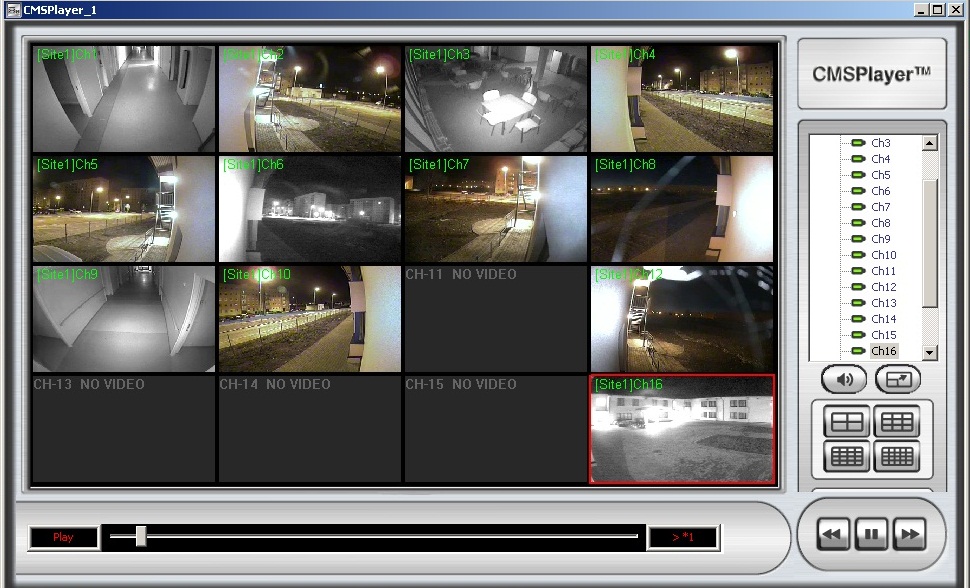The height and width of the screenshot is (588, 970).
Task: Select Ch10 in the channel list
Action: 883,255
